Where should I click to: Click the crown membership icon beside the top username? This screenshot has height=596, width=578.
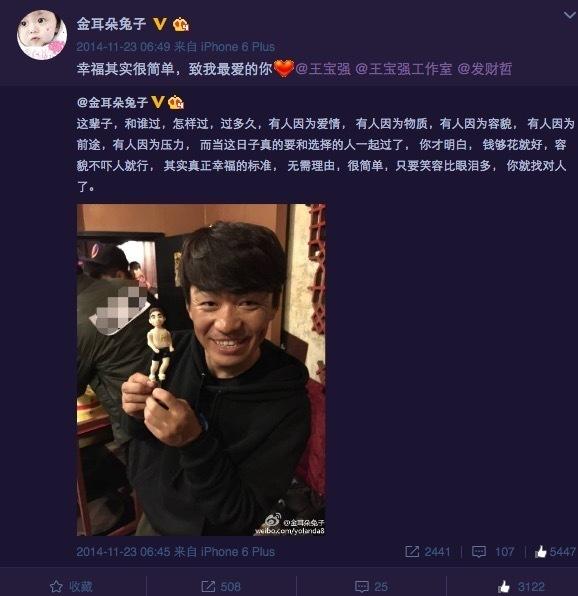(x=181, y=25)
